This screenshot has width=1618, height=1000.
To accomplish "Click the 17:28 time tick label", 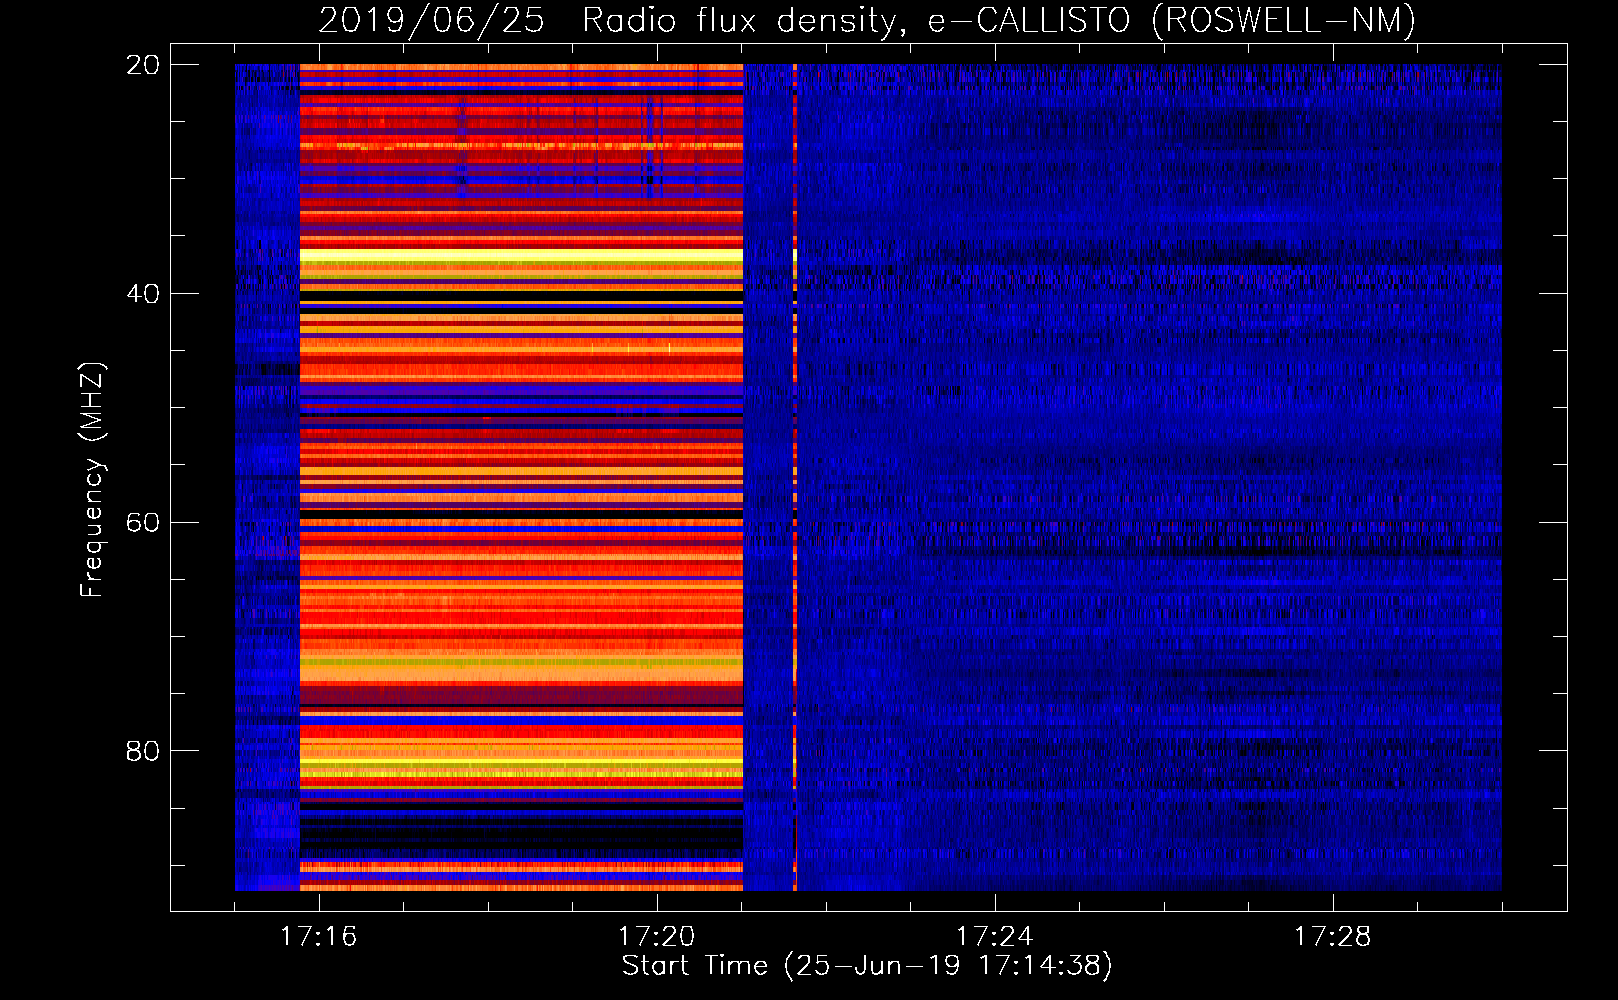I will 1332,936.
